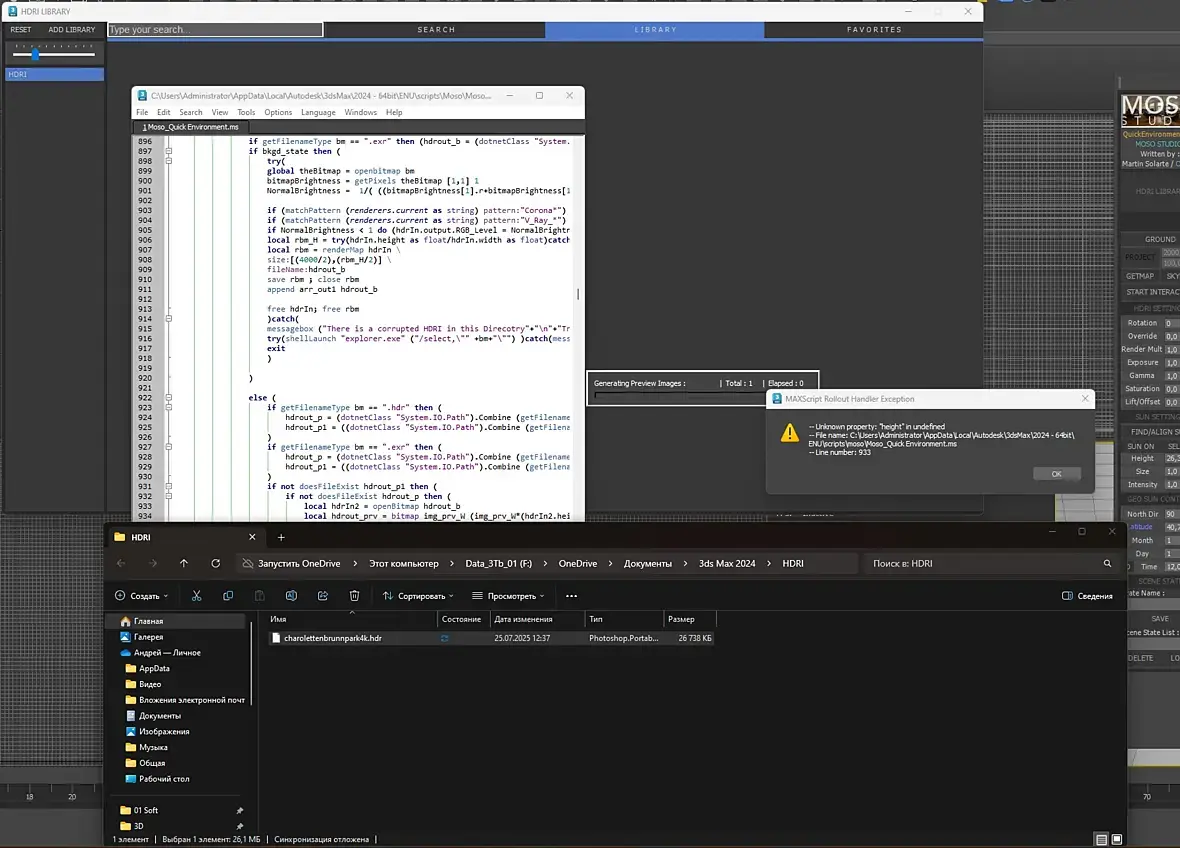Open the Tools menu in script editor
The image size is (1180, 848).
tap(246, 112)
